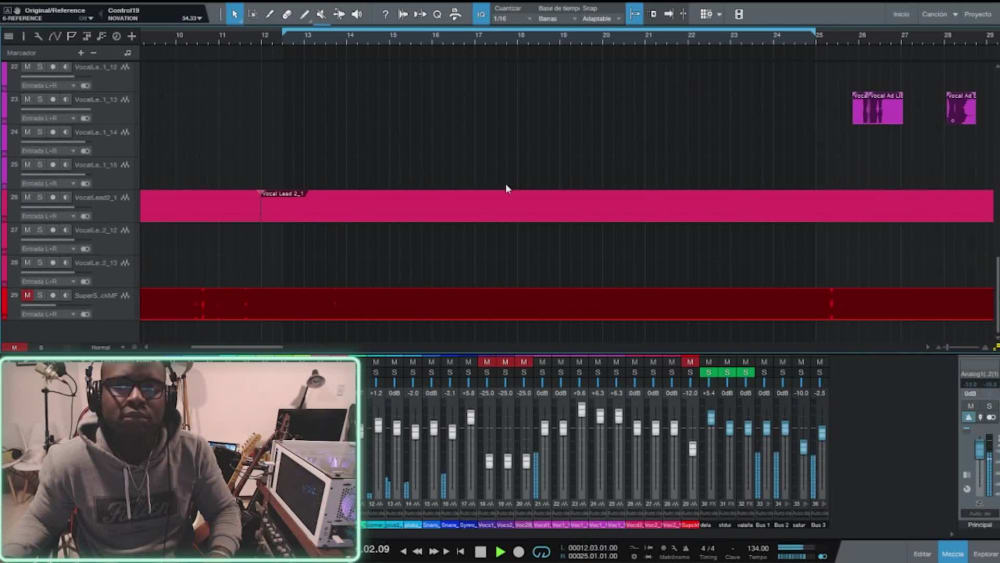The image size is (1000, 563).
Task: Open the tempo track clock icon
Action: pos(117,36)
